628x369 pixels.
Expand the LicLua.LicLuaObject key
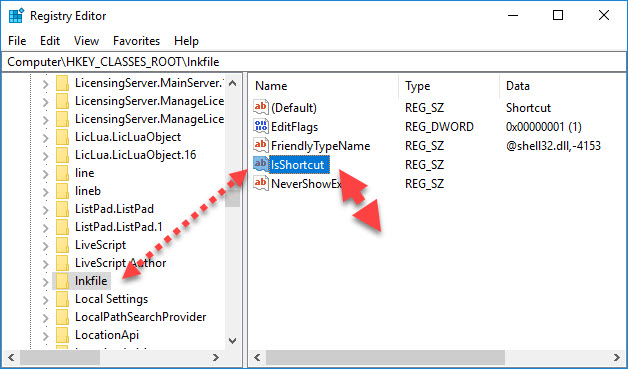click(x=46, y=138)
